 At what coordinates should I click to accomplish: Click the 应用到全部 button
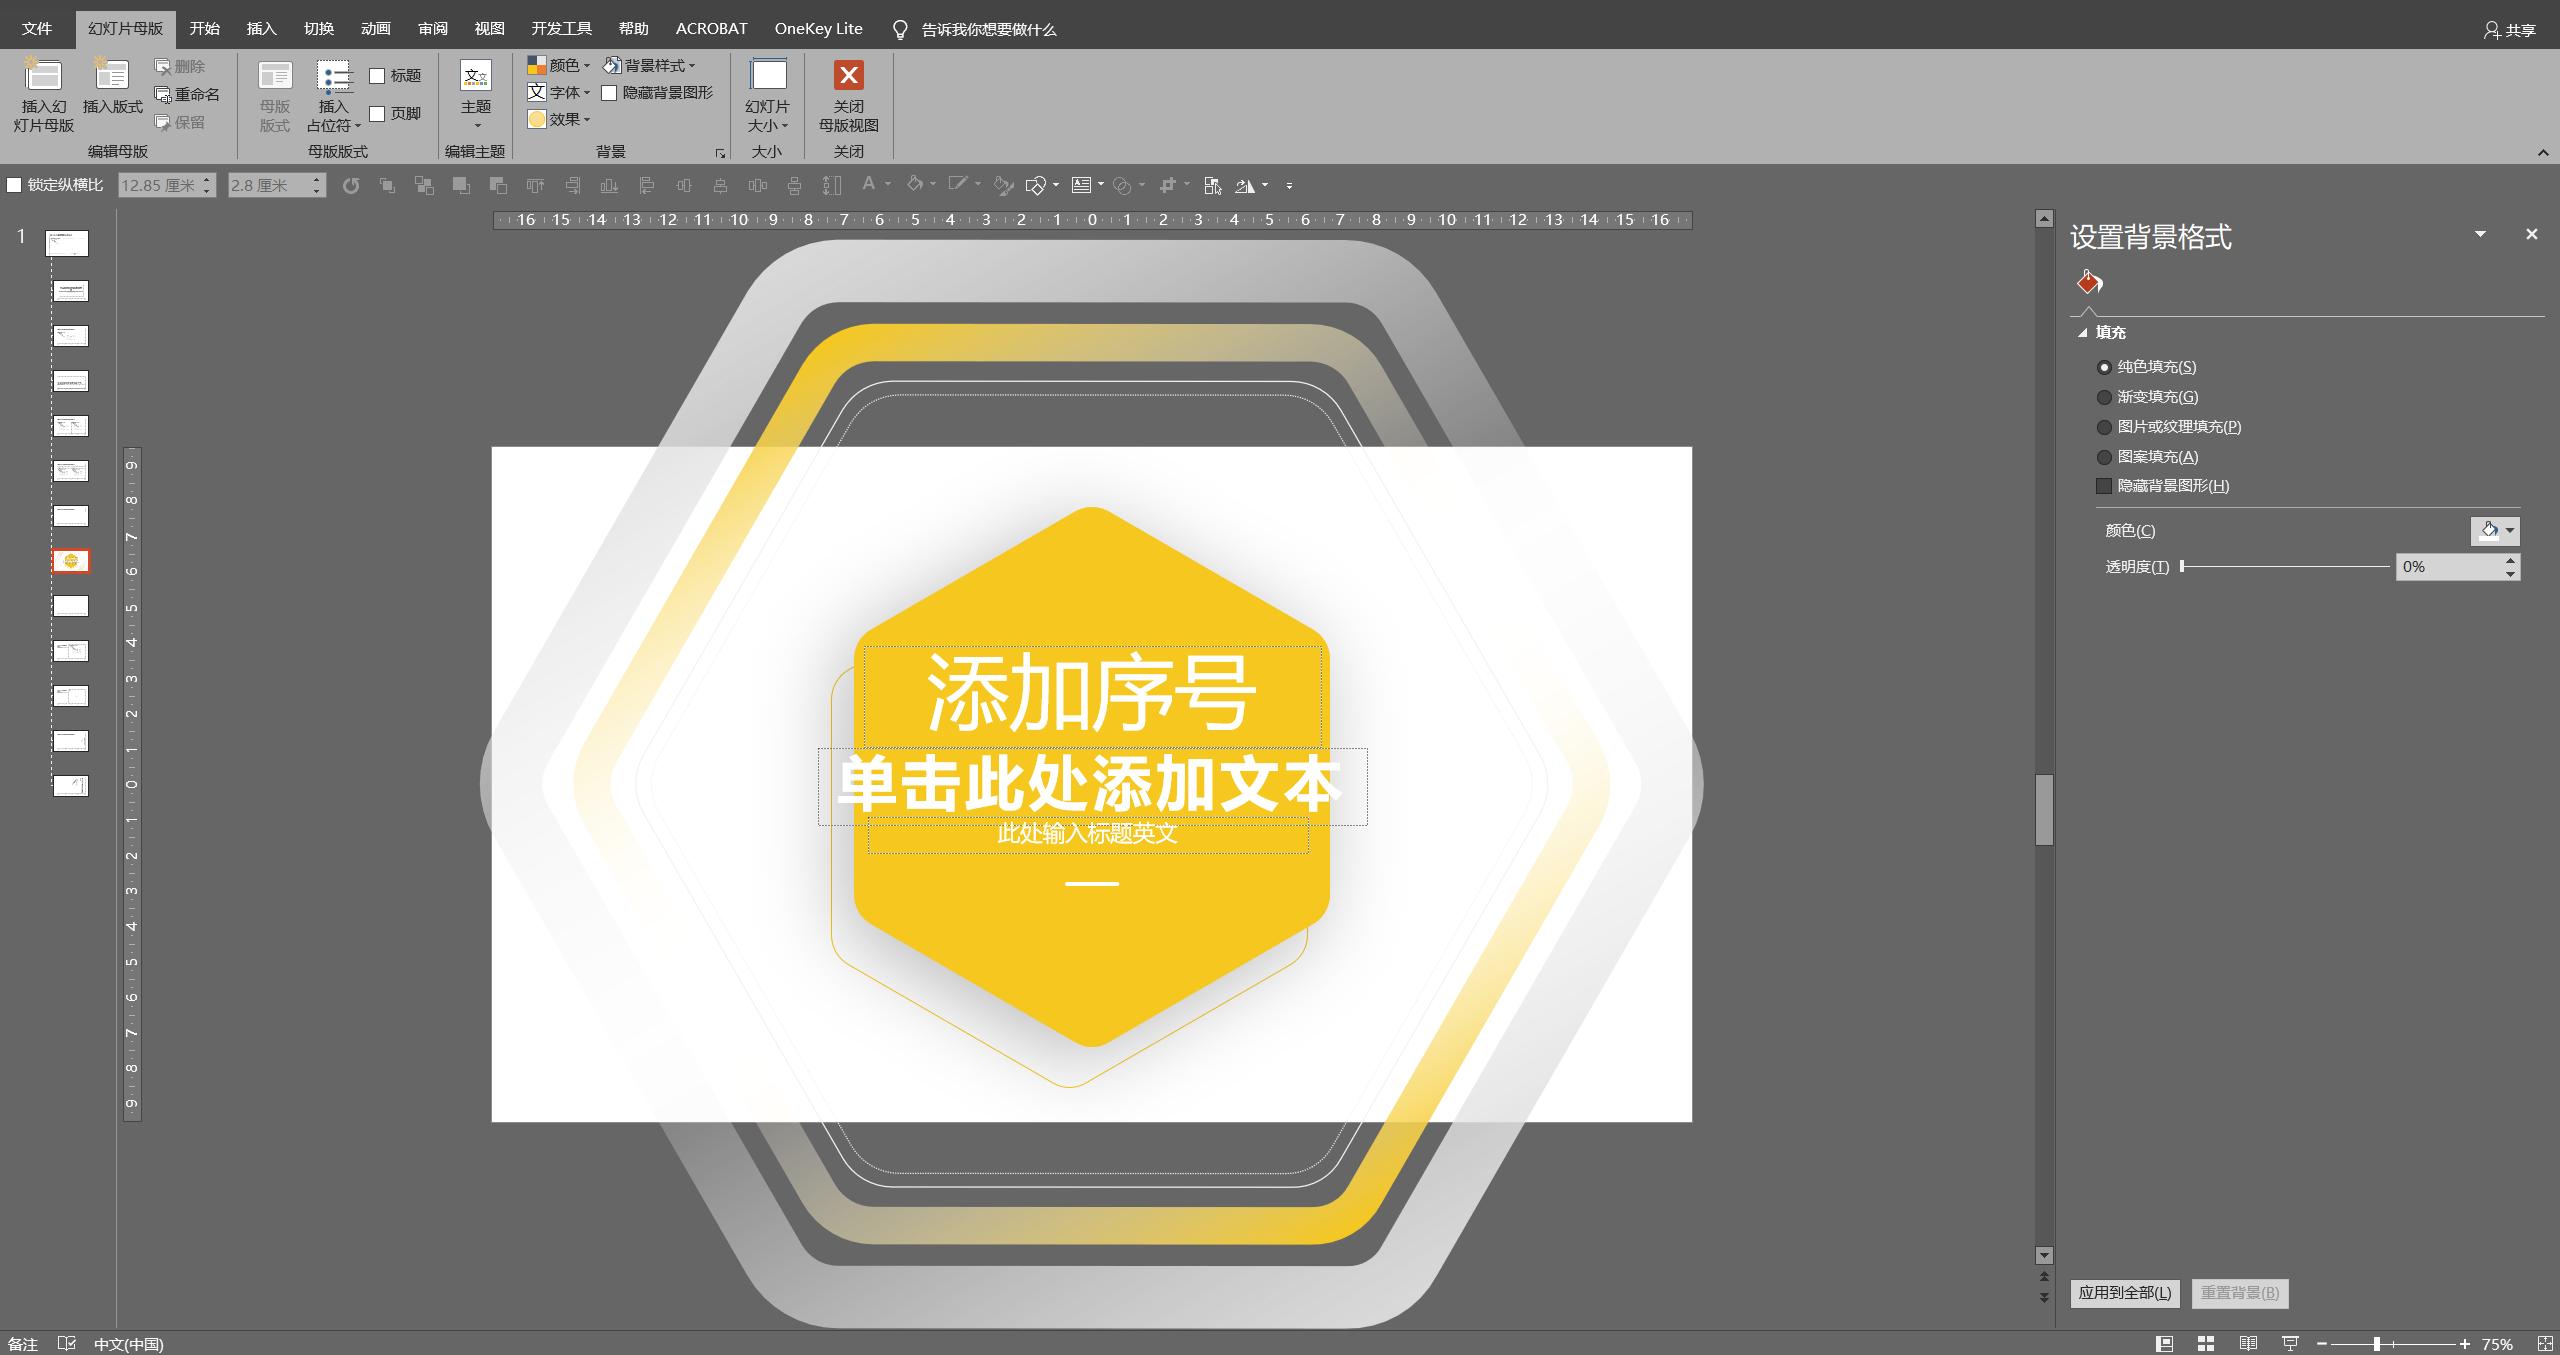(x=2126, y=1292)
